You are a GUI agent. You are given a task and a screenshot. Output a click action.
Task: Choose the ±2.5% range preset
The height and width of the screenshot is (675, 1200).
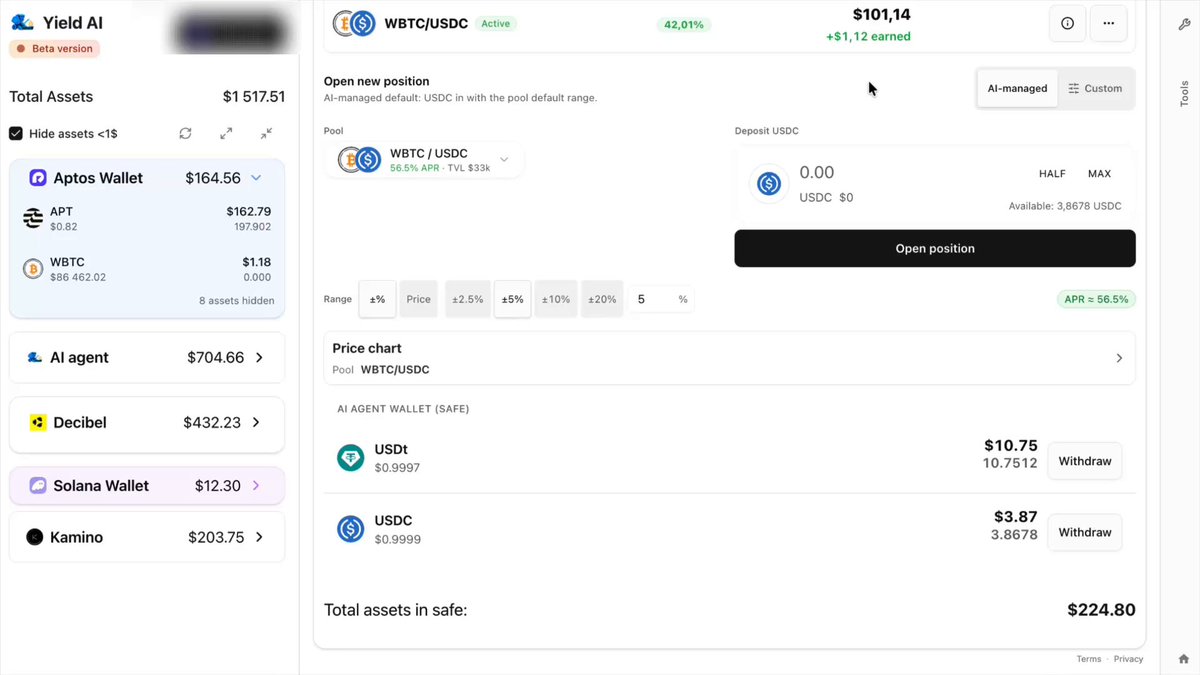click(x=468, y=299)
